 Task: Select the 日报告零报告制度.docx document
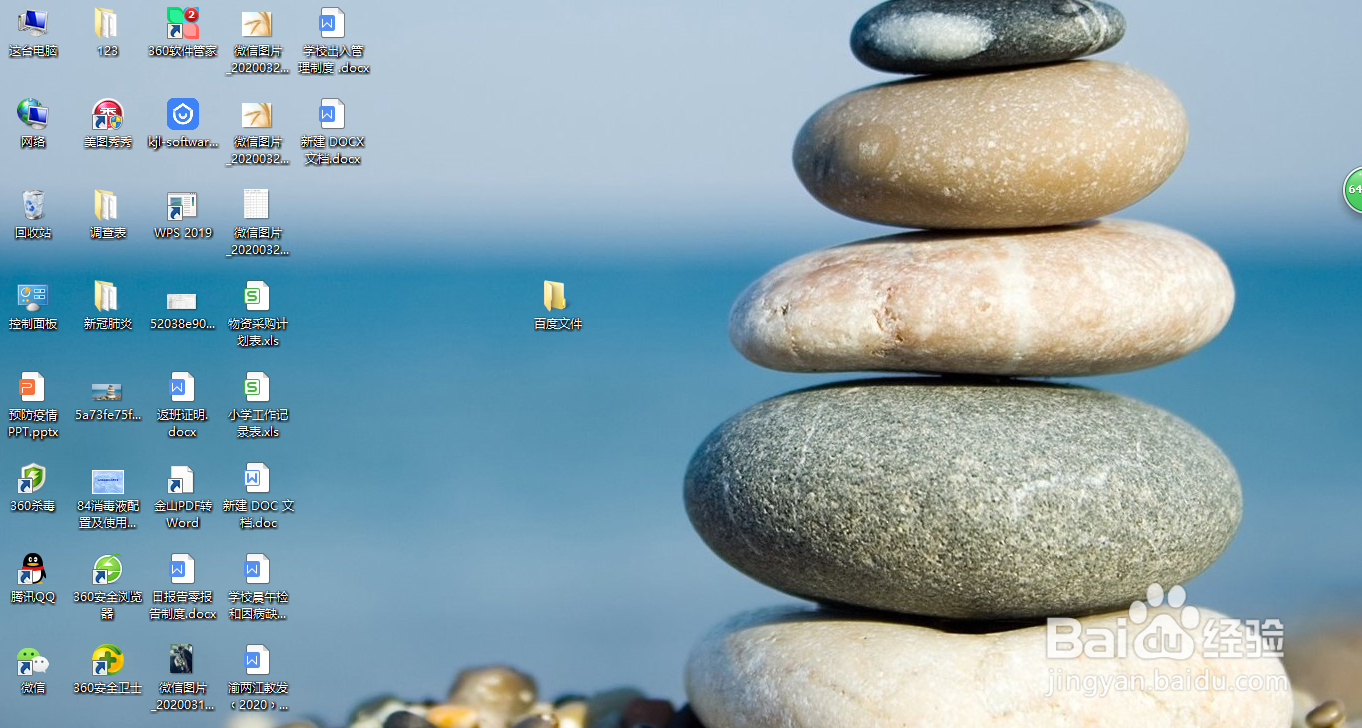(x=183, y=587)
